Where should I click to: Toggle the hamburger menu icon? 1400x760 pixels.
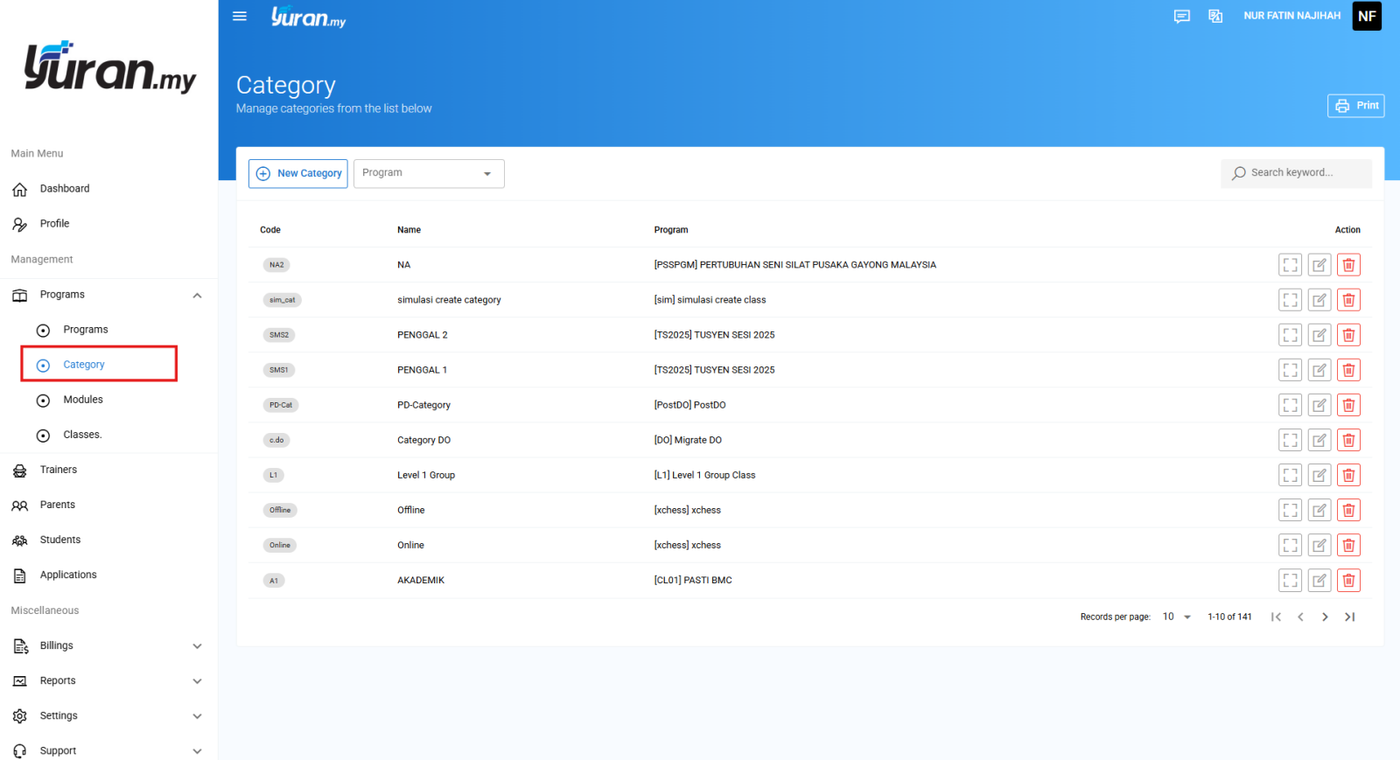[x=240, y=16]
